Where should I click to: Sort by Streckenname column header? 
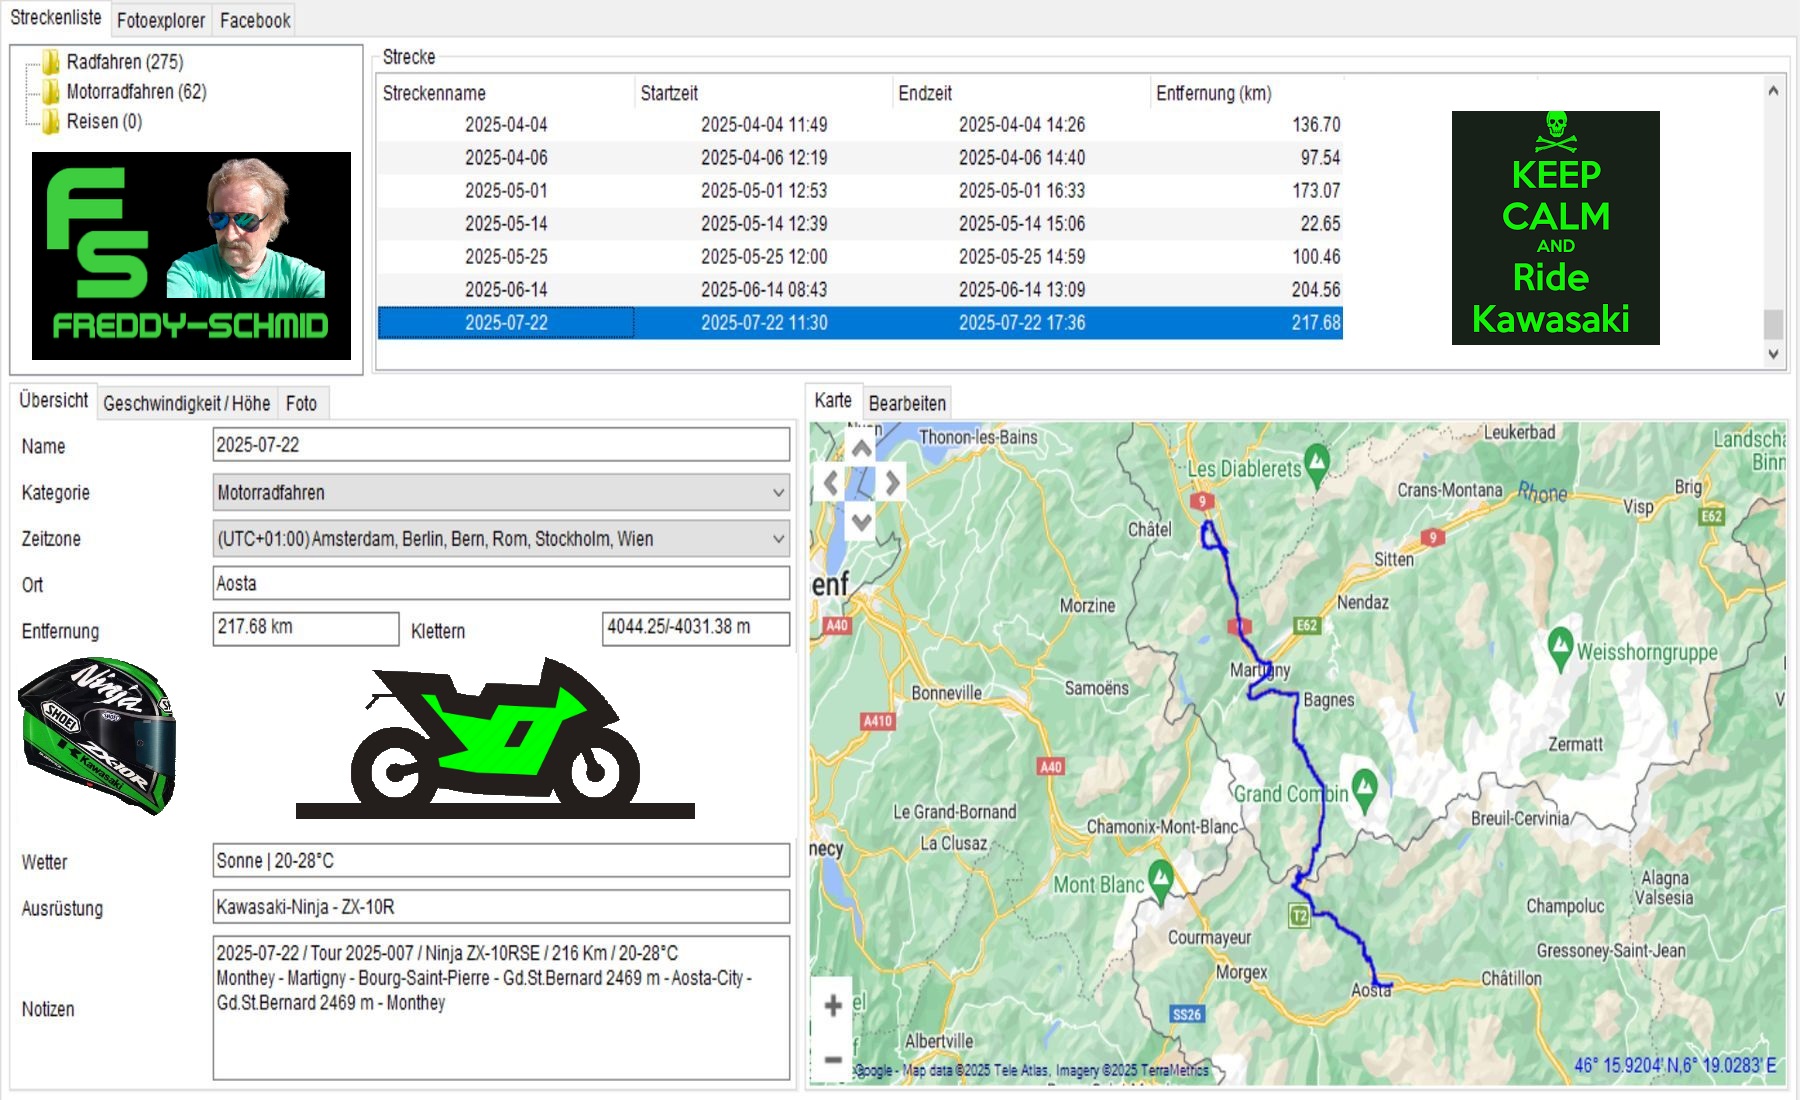tap(505, 93)
